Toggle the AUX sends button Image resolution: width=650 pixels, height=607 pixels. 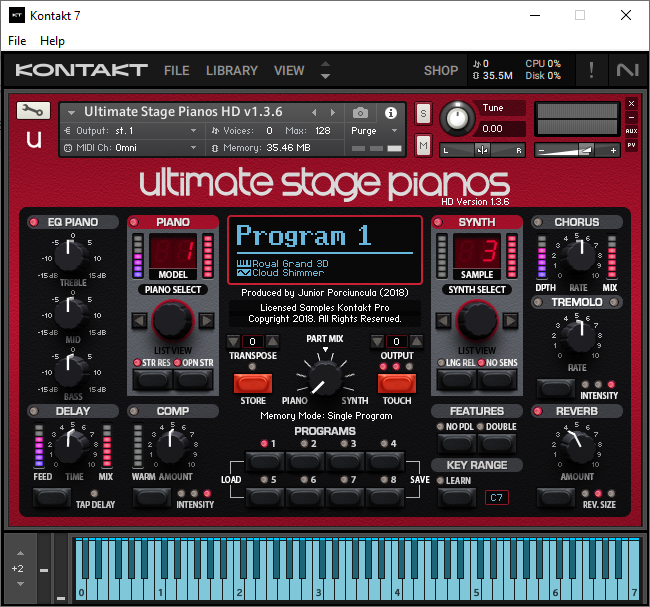click(631, 131)
